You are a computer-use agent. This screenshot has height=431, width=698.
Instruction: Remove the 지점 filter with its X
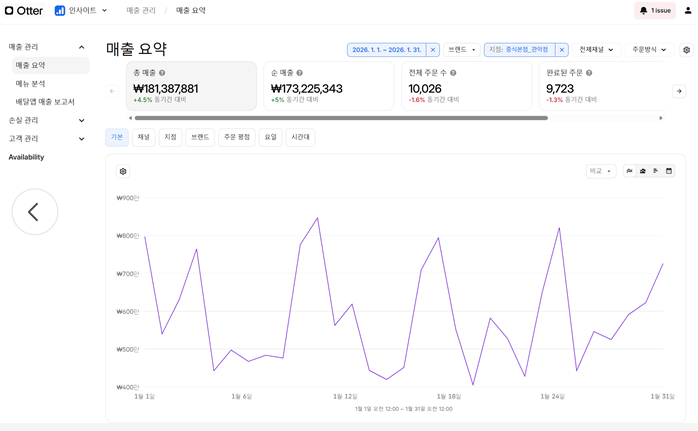(562, 50)
